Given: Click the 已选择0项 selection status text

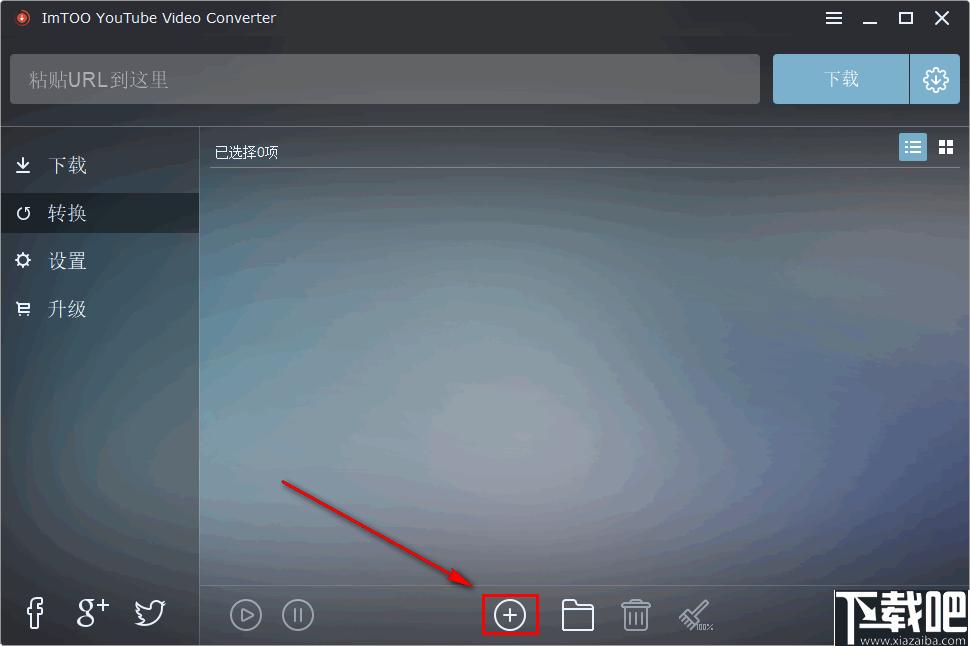Looking at the screenshot, I should click(246, 152).
